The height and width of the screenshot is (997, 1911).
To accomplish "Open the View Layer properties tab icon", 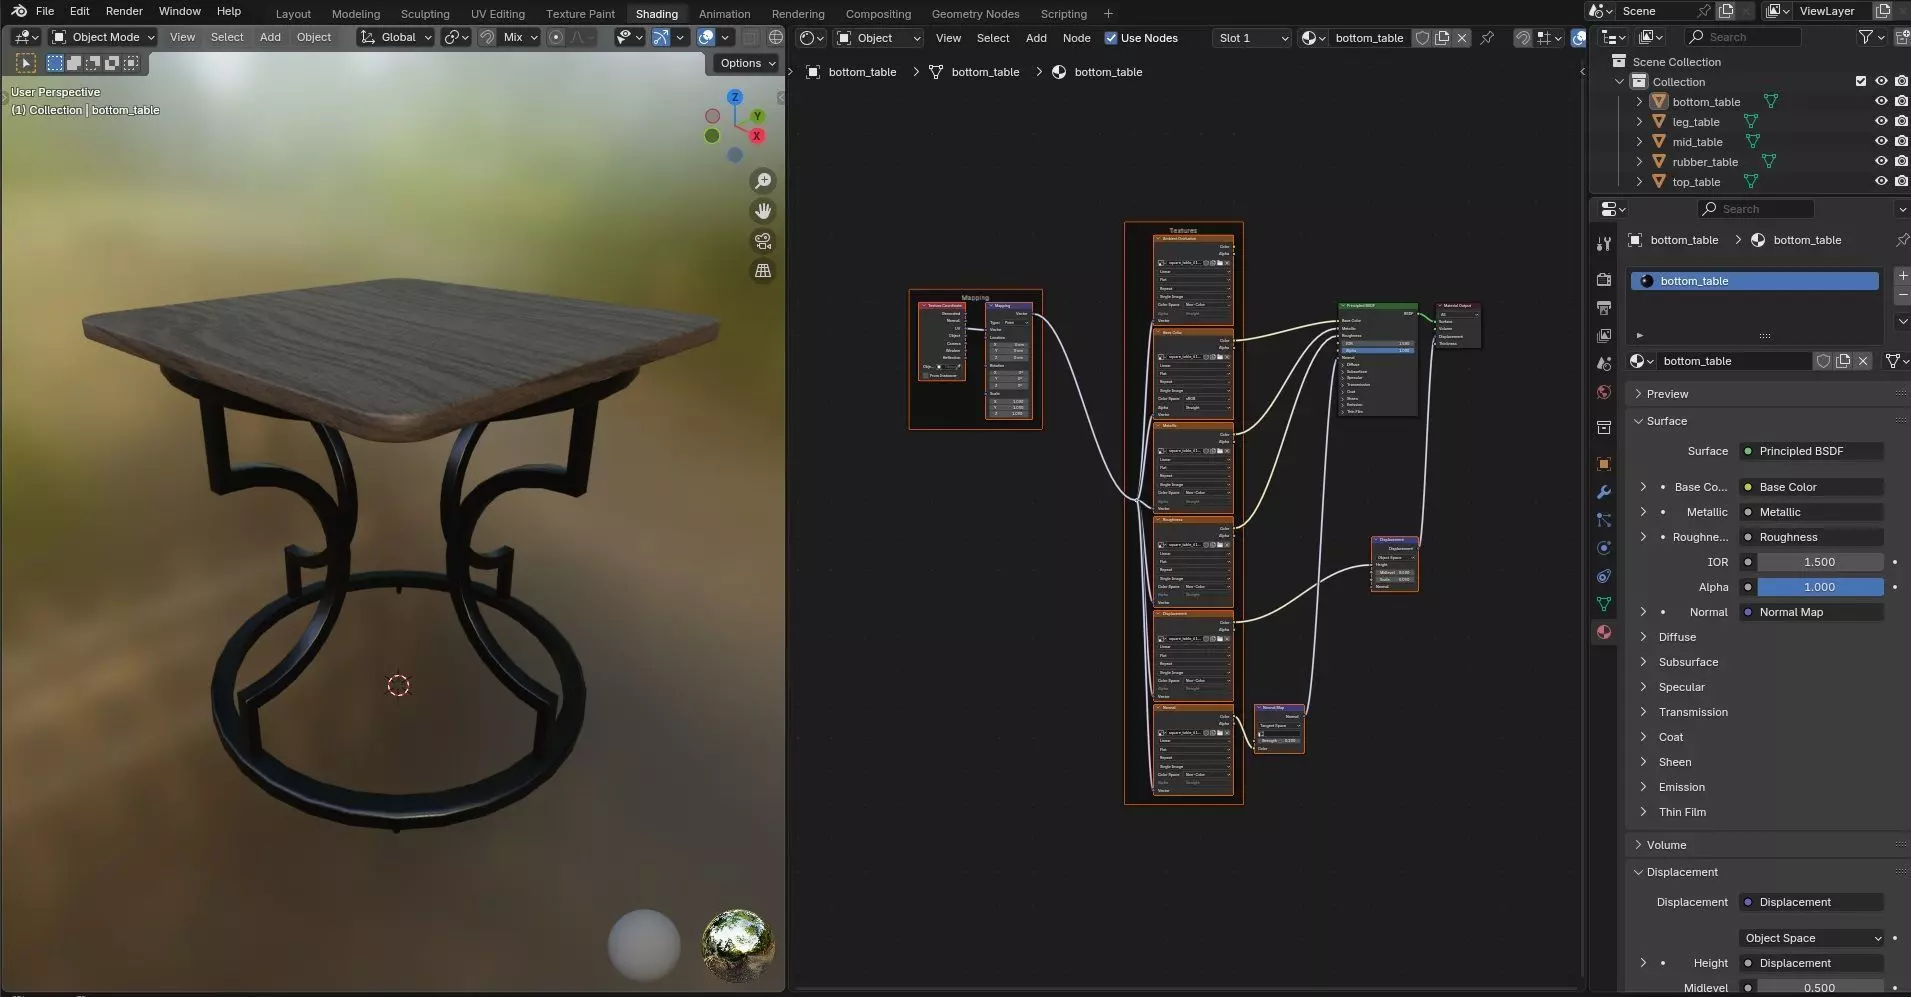I will [x=1604, y=336].
